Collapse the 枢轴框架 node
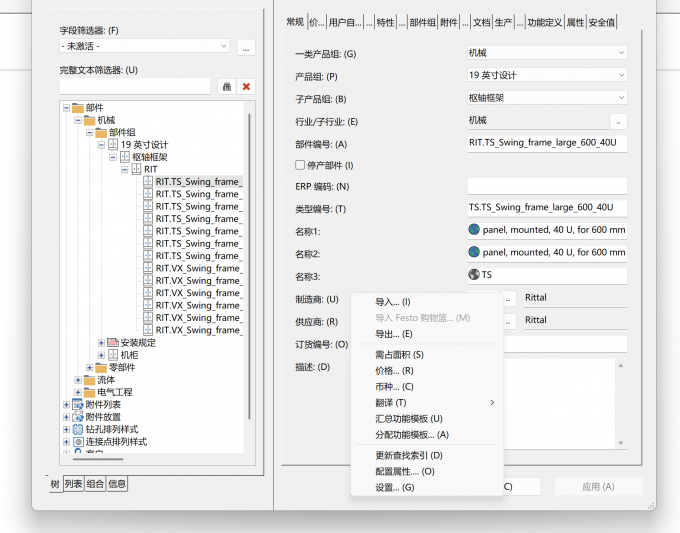The image size is (680, 533). point(113,157)
